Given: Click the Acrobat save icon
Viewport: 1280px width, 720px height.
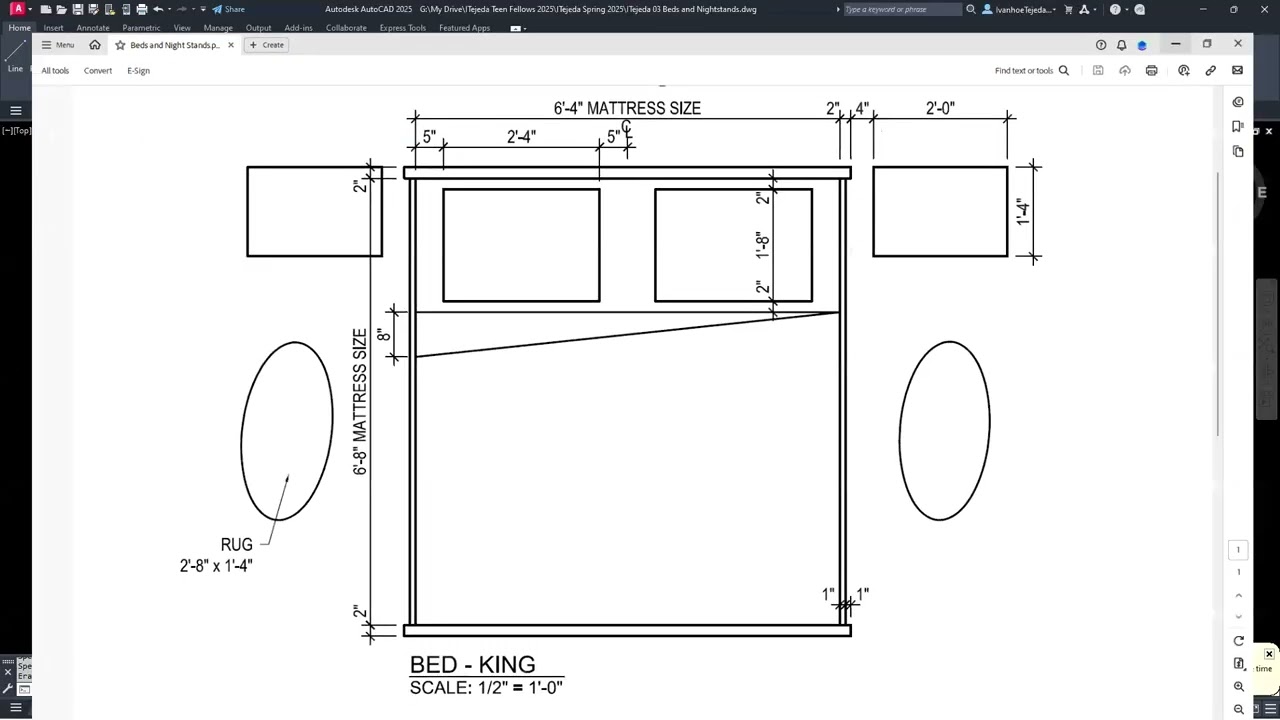Looking at the screenshot, I should click(1098, 71).
